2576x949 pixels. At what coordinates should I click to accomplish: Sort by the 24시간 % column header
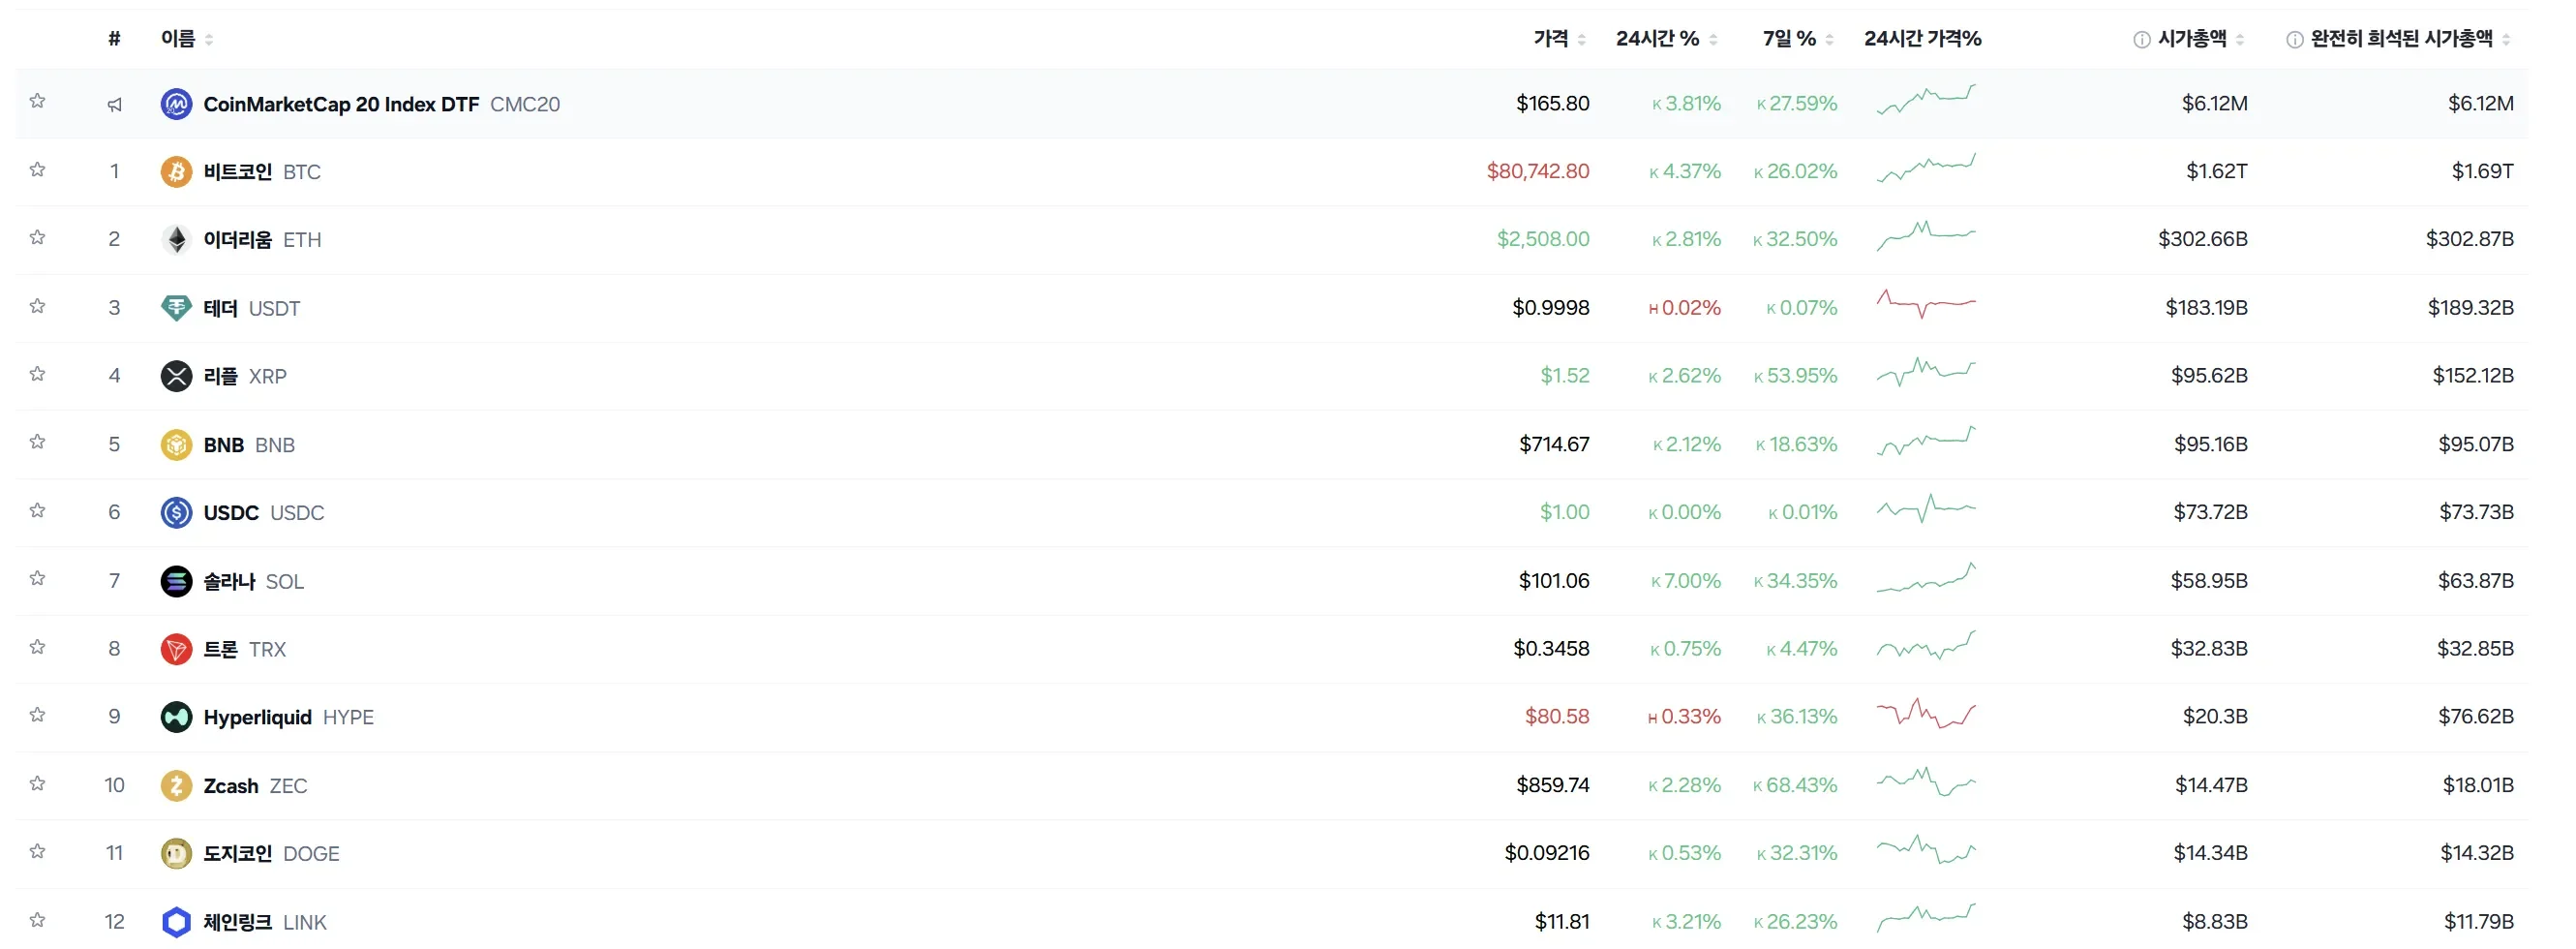pos(1667,39)
